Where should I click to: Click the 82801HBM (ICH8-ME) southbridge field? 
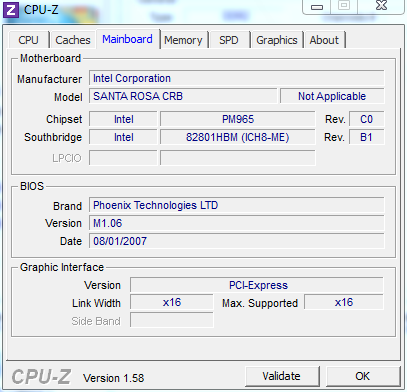click(x=238, y=137)
